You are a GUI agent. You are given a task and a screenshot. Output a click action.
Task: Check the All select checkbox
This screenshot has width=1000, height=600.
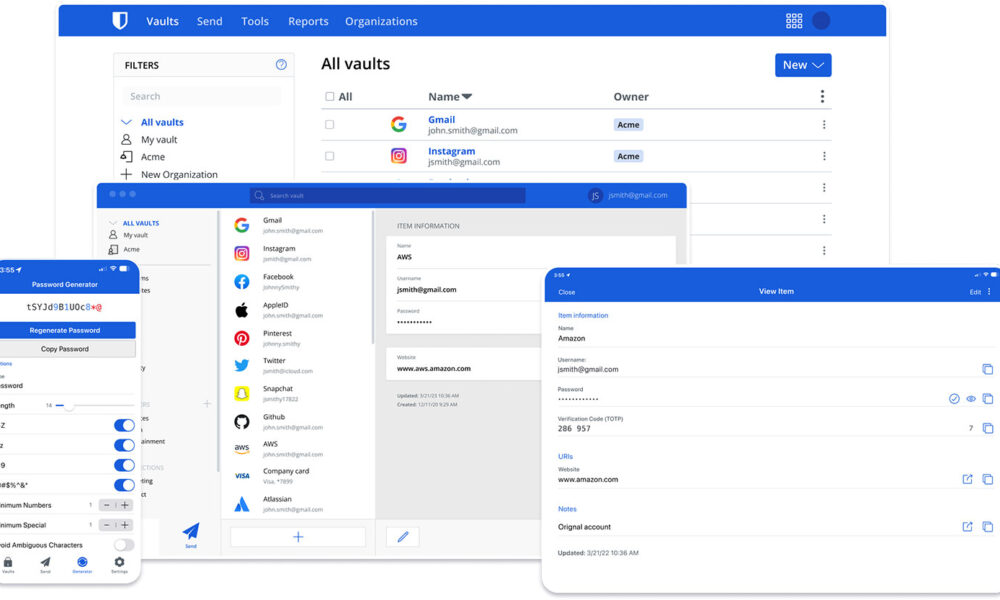coord(330,96)
